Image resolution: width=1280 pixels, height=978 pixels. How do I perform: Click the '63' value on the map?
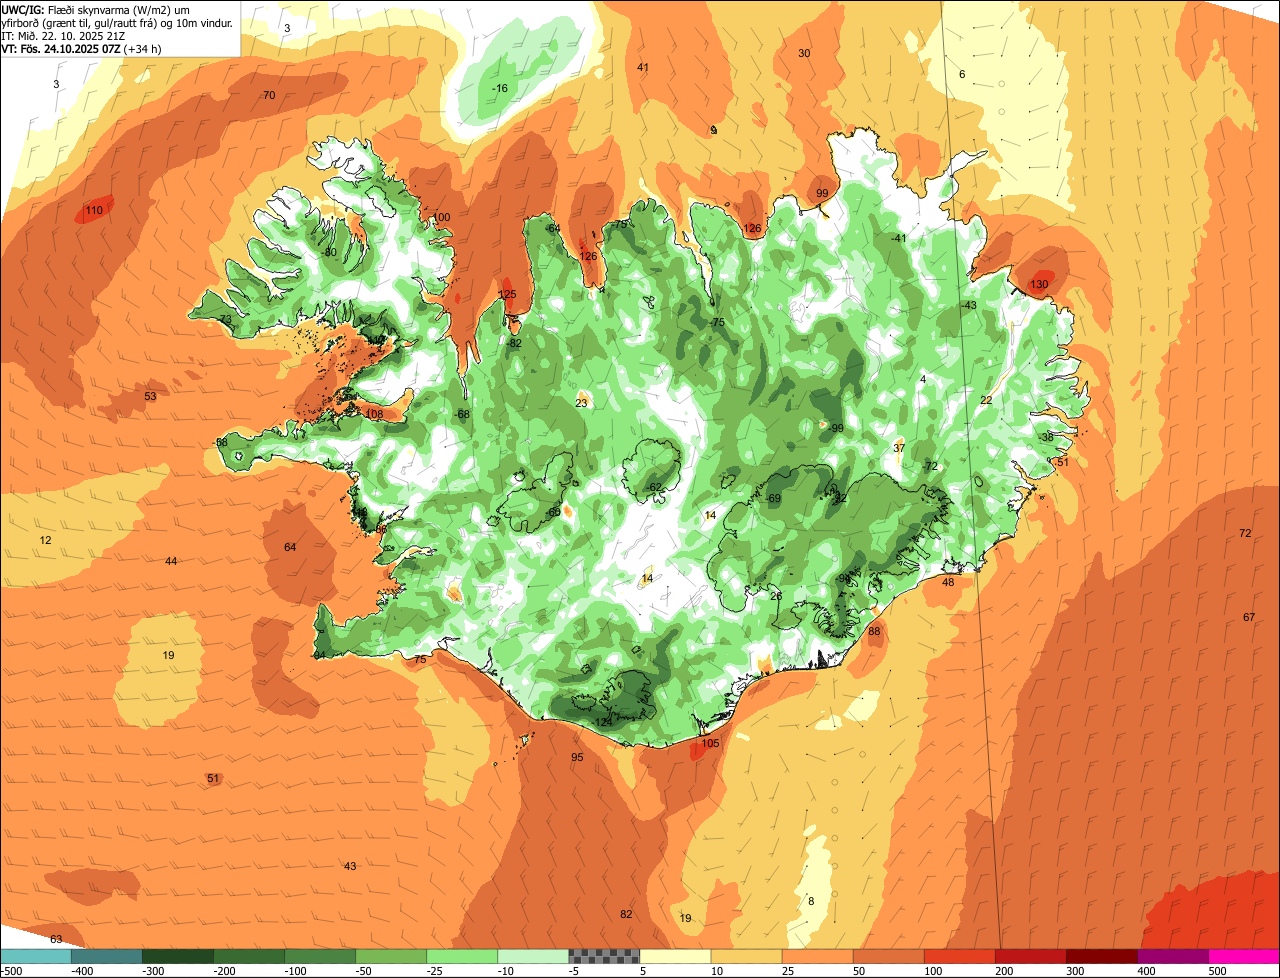[x=56, y=939]
